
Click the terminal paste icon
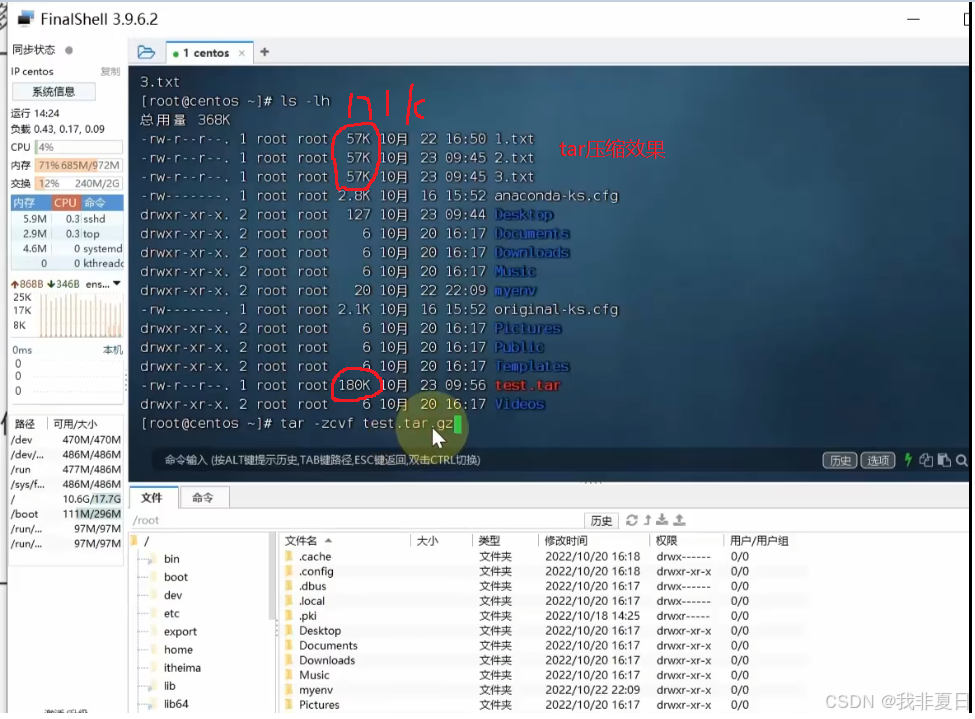point(944,460)
